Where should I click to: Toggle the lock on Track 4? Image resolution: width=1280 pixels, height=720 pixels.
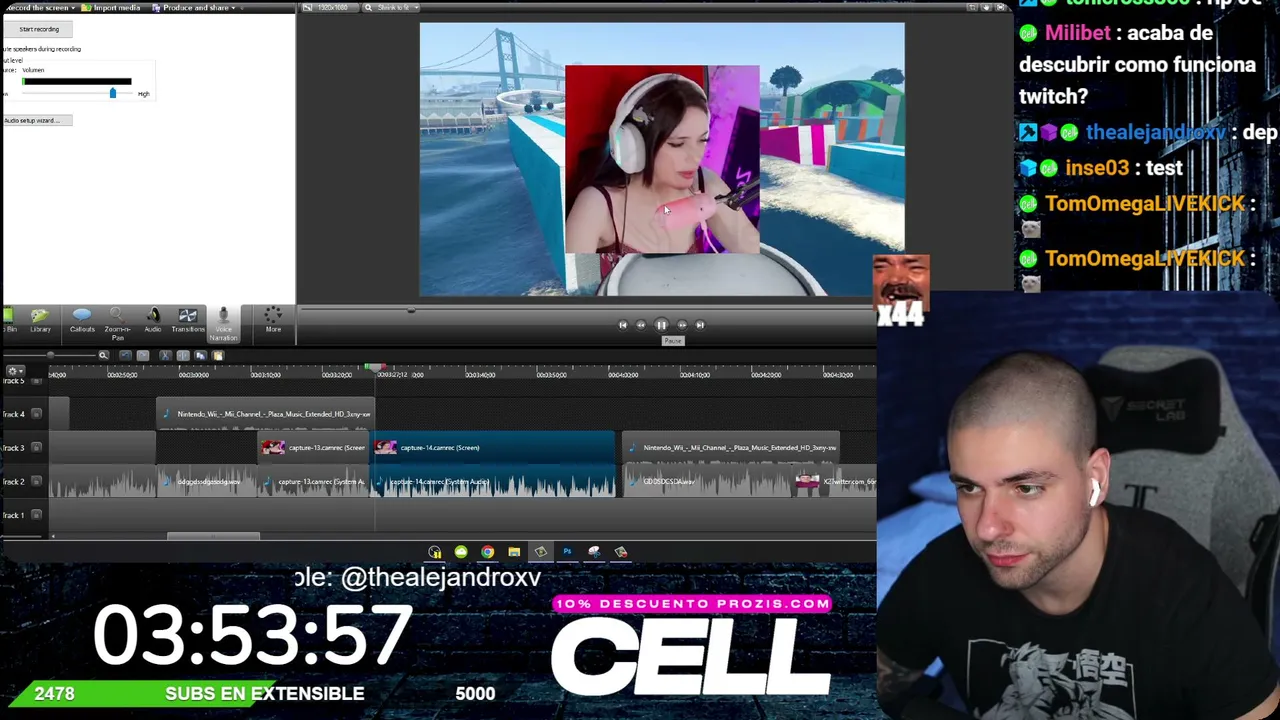tap(37, 414)
